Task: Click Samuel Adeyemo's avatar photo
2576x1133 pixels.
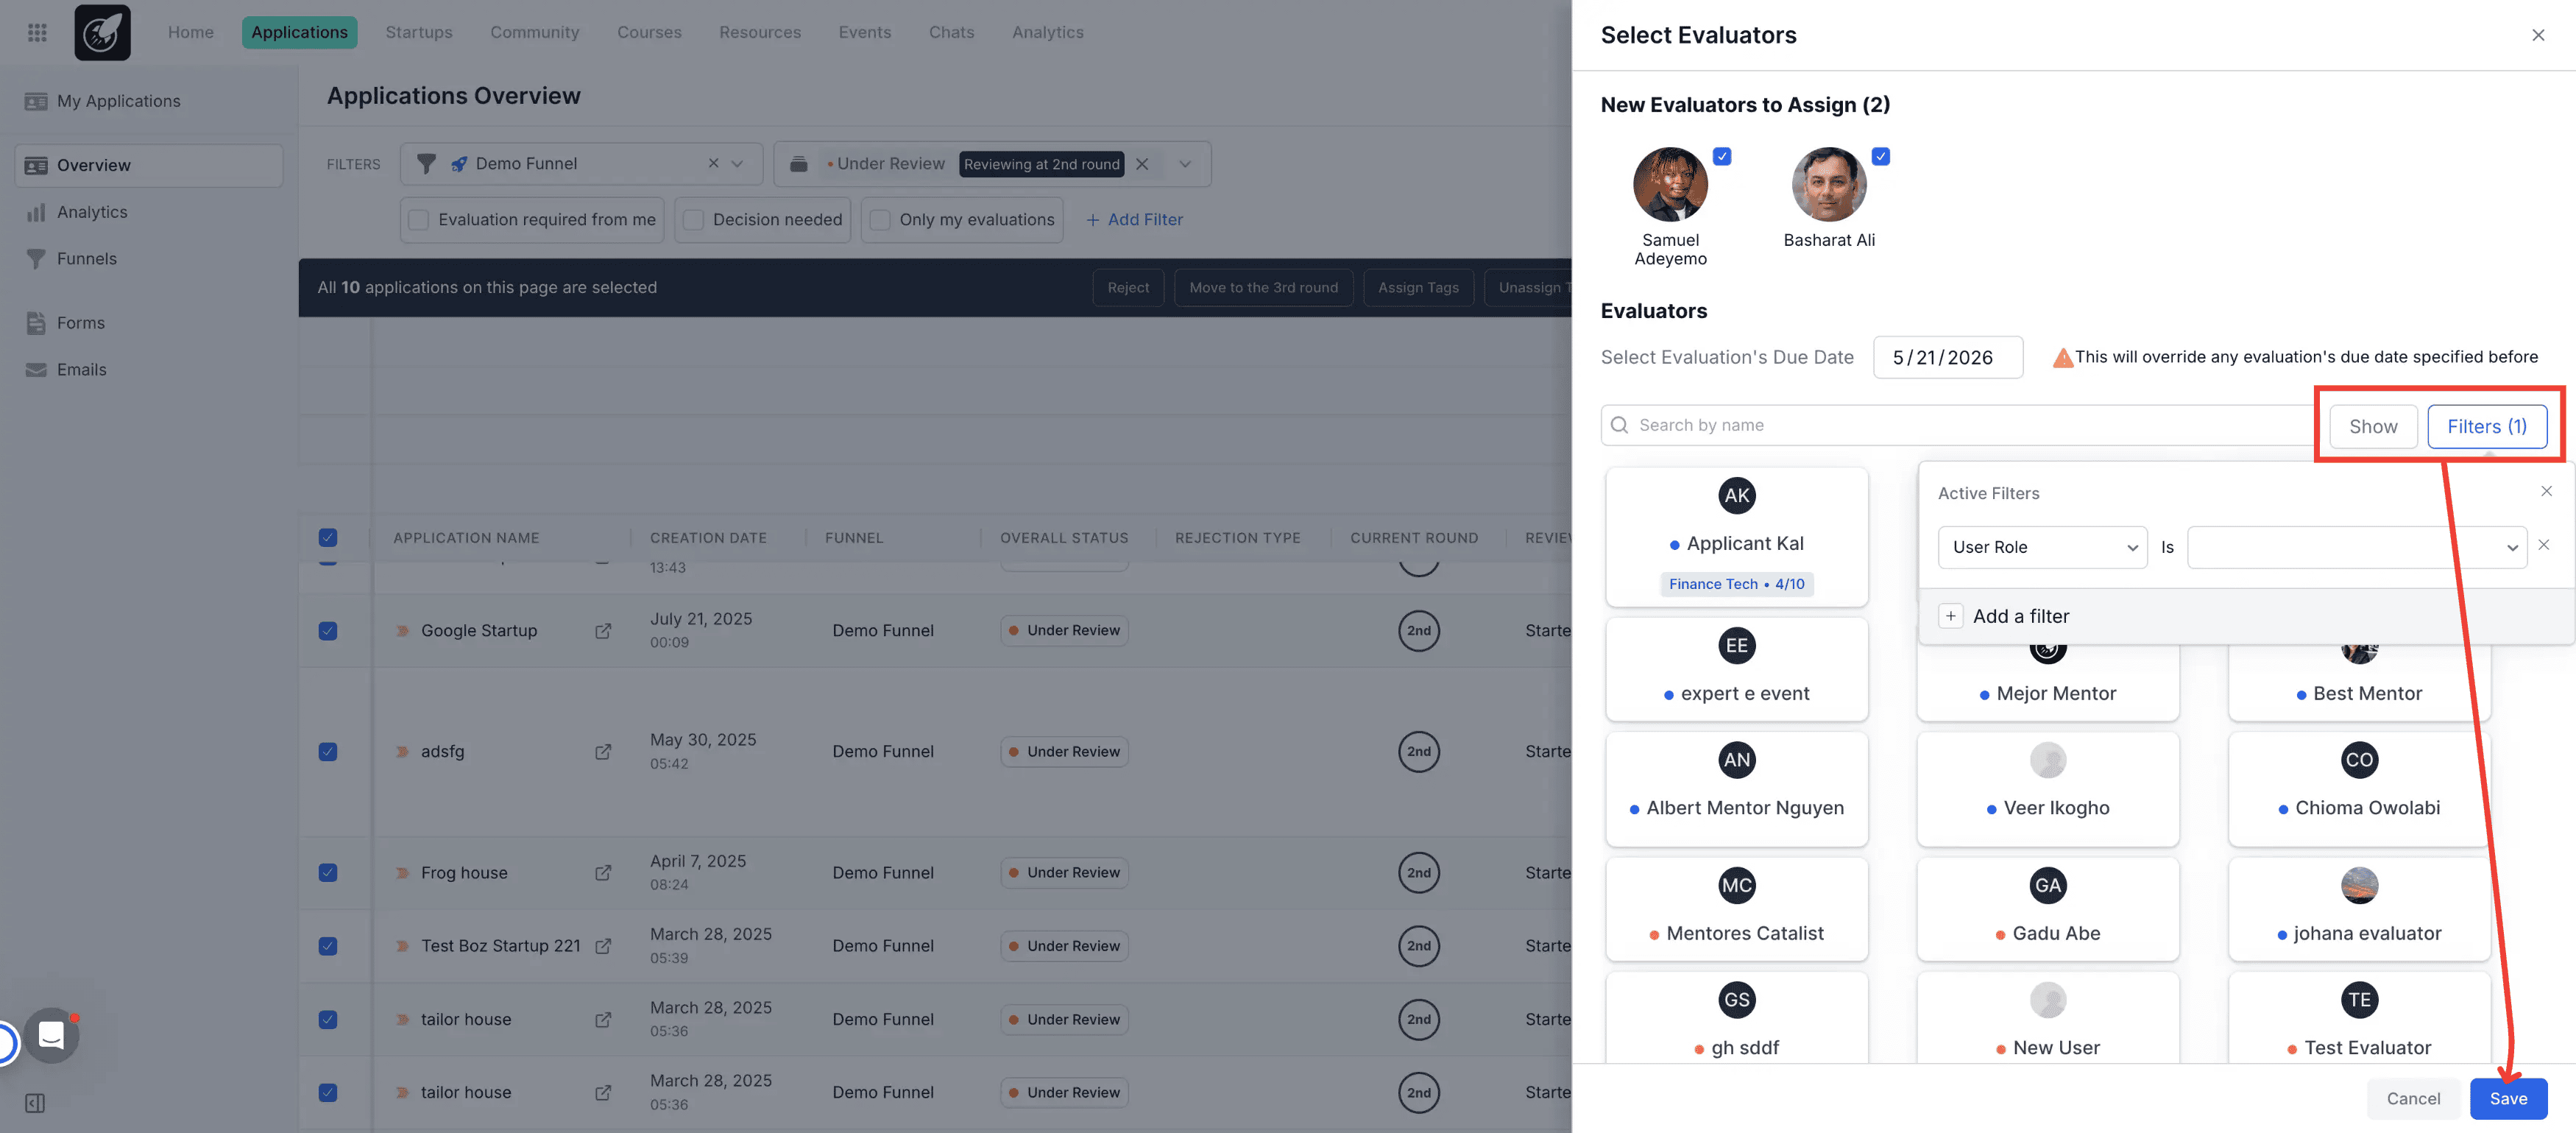Action: (x=1670, y=184)
